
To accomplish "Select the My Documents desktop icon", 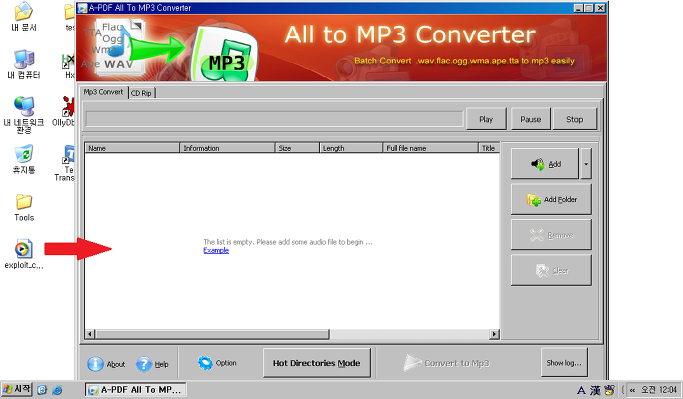I will click(24, 17).
